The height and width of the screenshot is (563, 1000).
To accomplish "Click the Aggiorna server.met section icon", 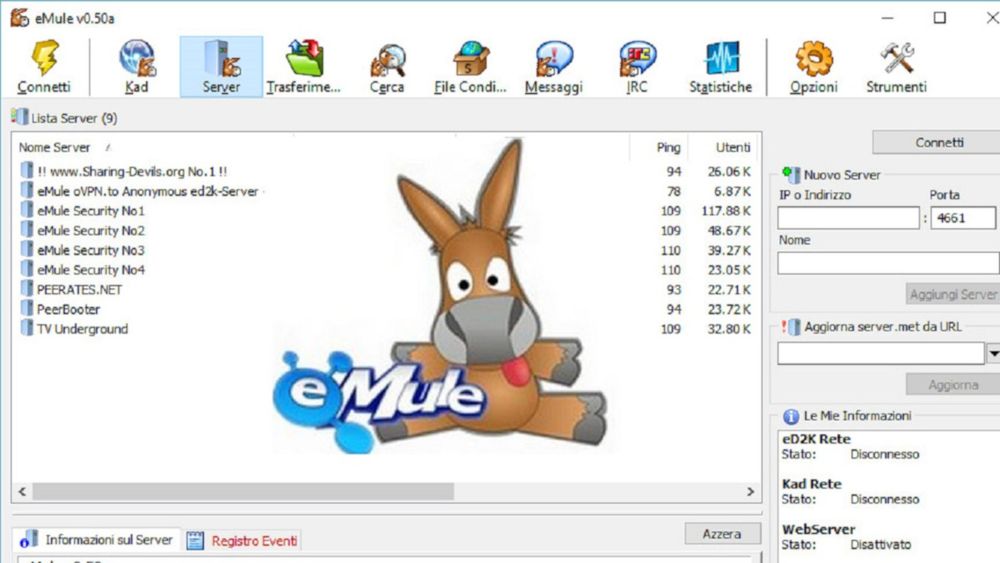I will 791,326.
